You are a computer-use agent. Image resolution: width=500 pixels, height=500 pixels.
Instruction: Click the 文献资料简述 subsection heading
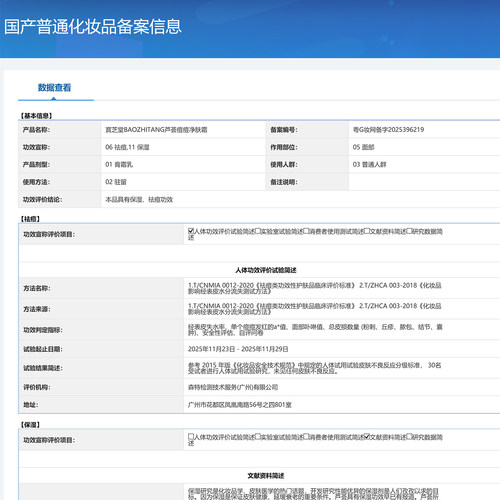(266, 476)
